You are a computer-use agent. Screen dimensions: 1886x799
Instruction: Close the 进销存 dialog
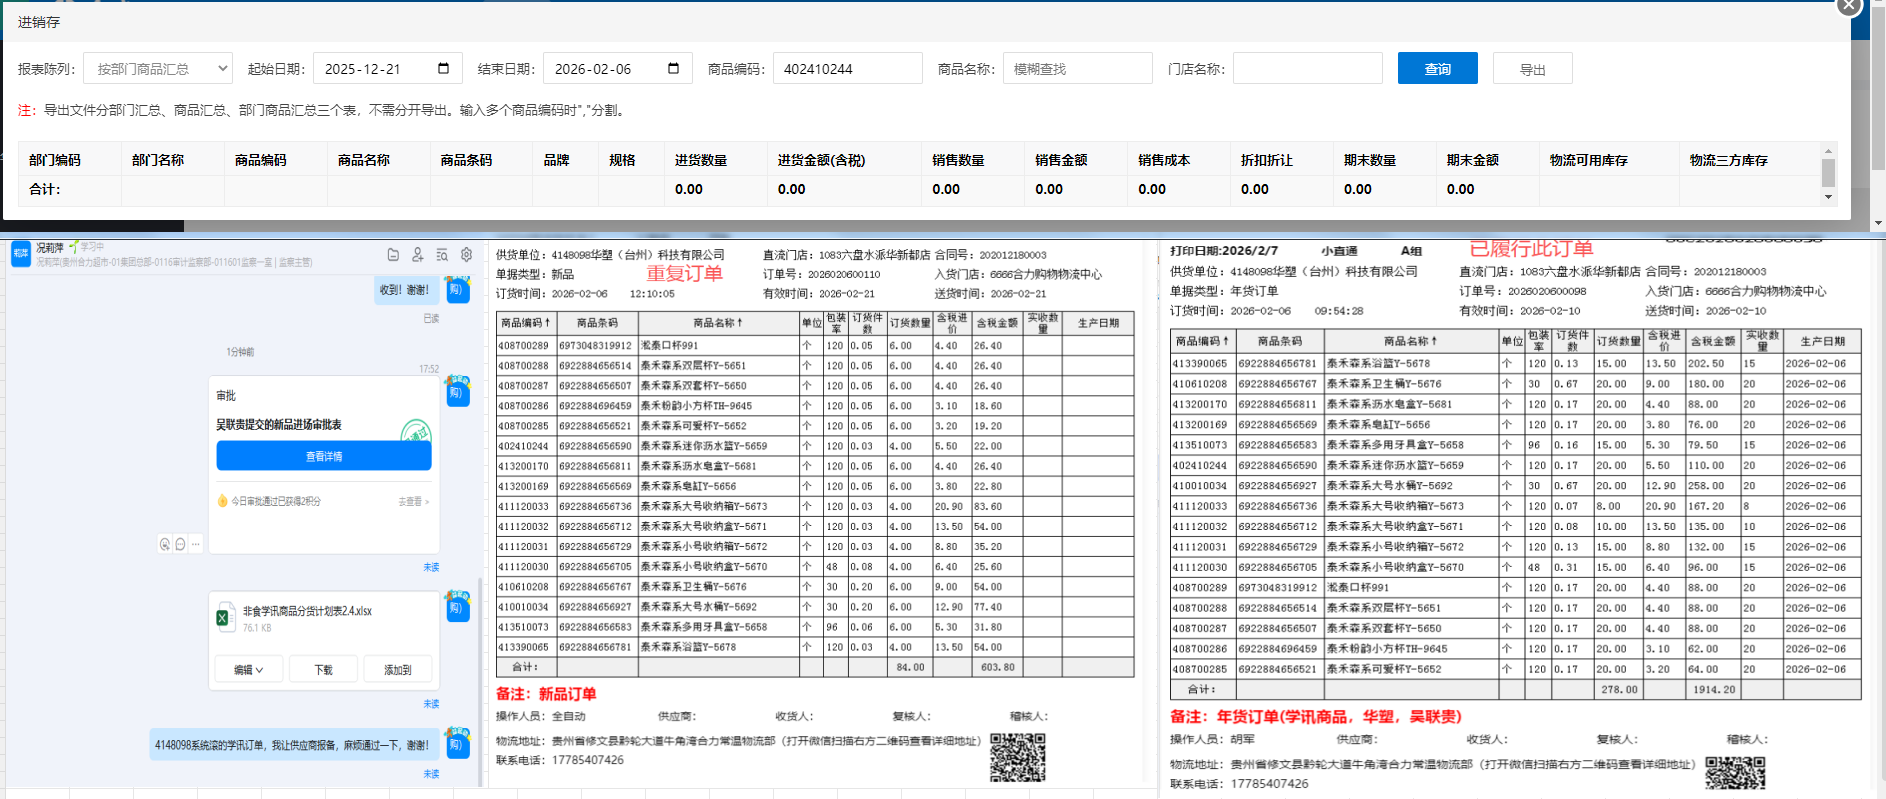(1849, 6)
